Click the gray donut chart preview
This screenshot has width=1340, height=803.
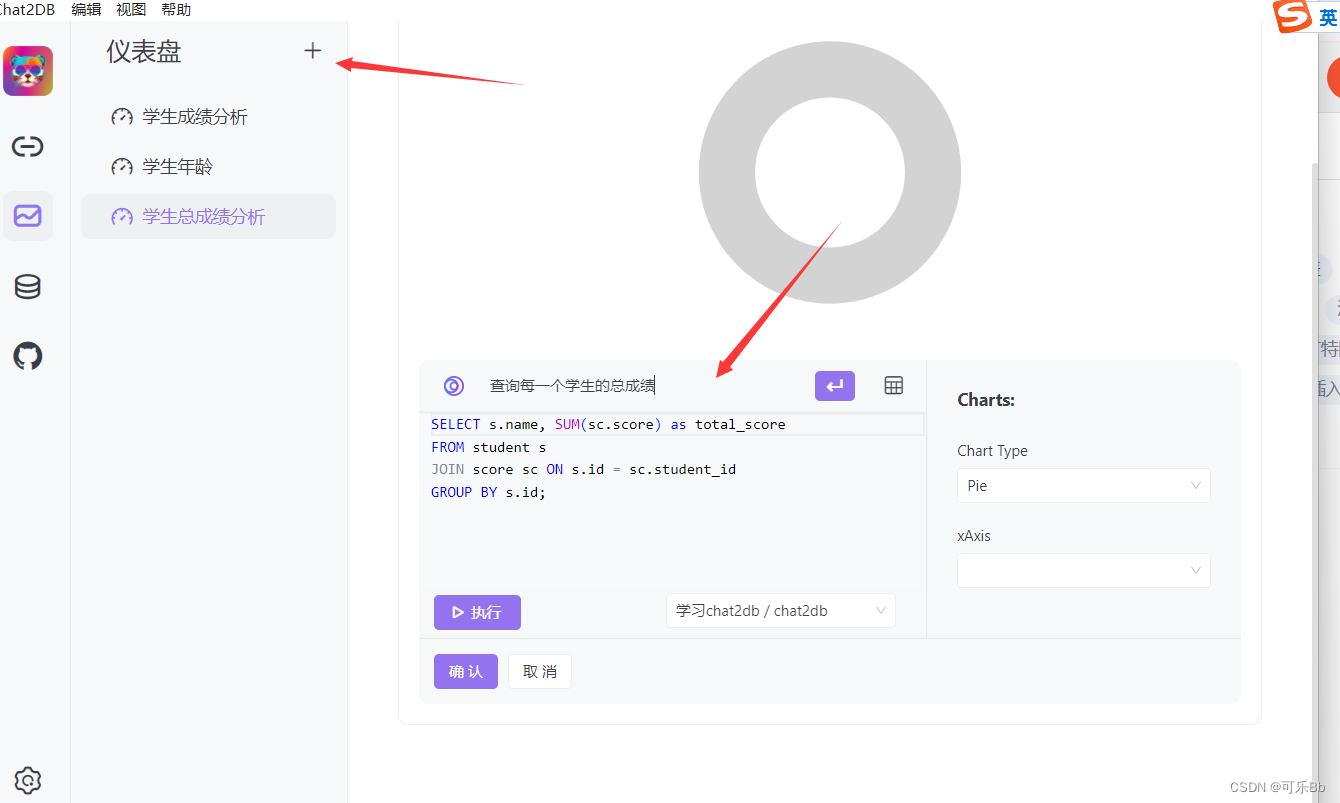coord(830,172)
